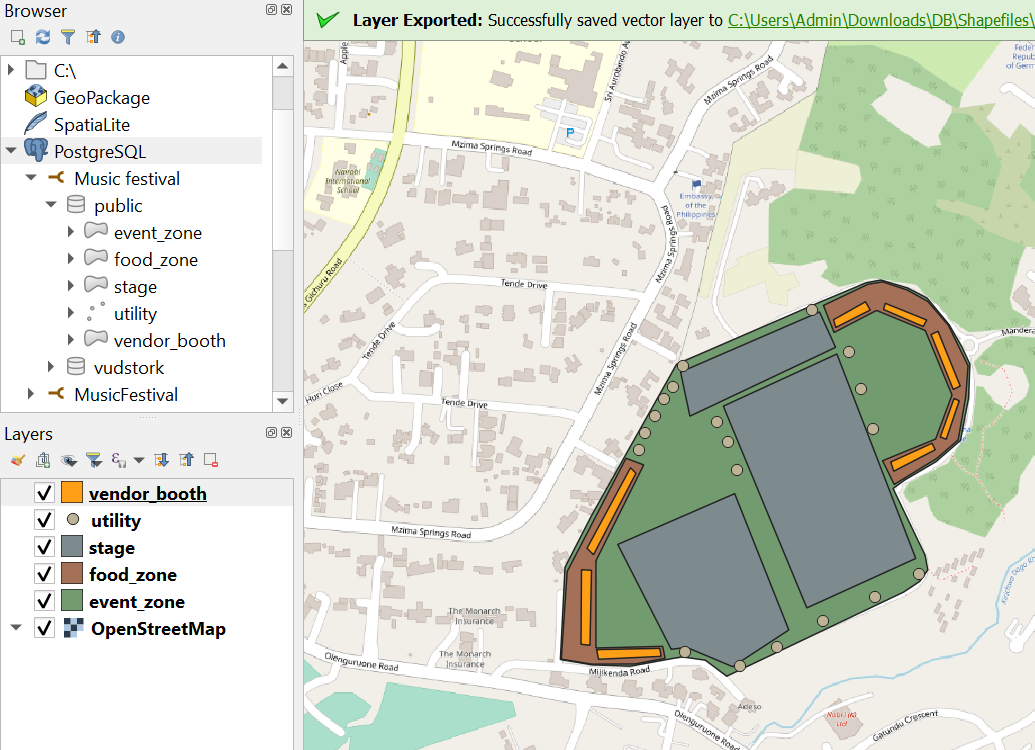This screenshot has width=1035, height=750.
Task: Hide the stage layer
Action: (42, 547)
